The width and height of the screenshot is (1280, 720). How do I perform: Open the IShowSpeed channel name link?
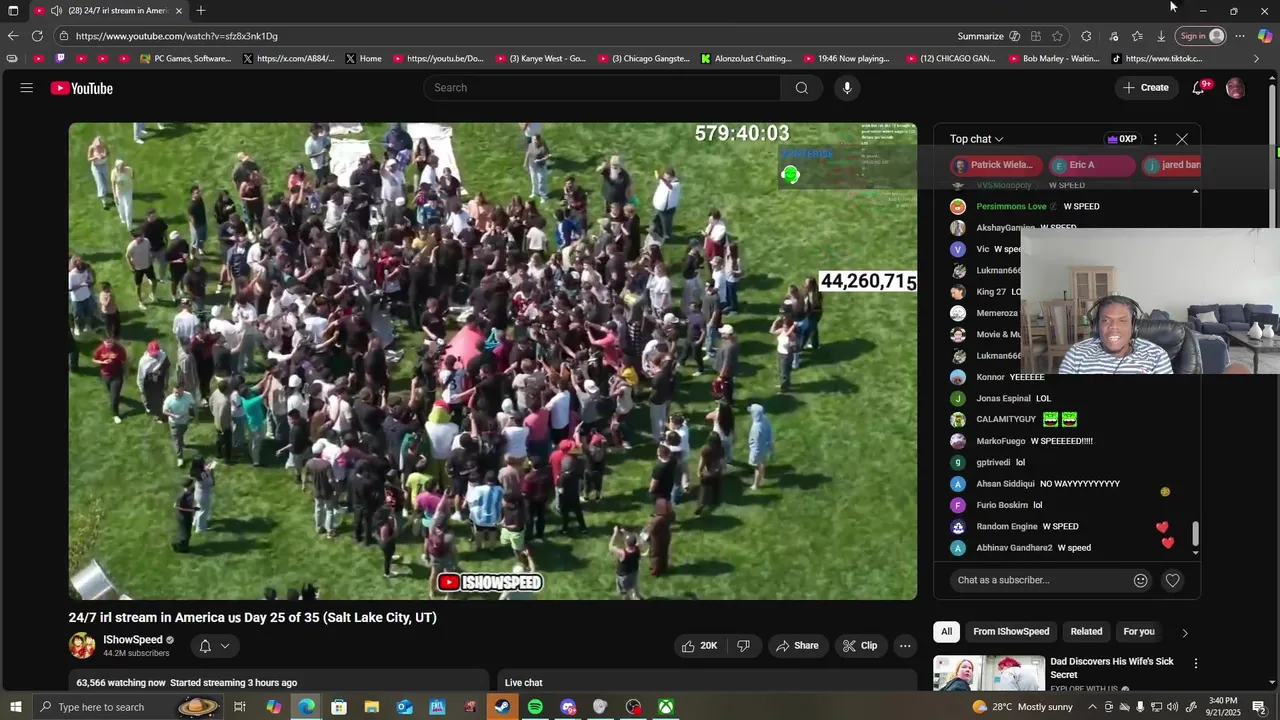point(133,640)
